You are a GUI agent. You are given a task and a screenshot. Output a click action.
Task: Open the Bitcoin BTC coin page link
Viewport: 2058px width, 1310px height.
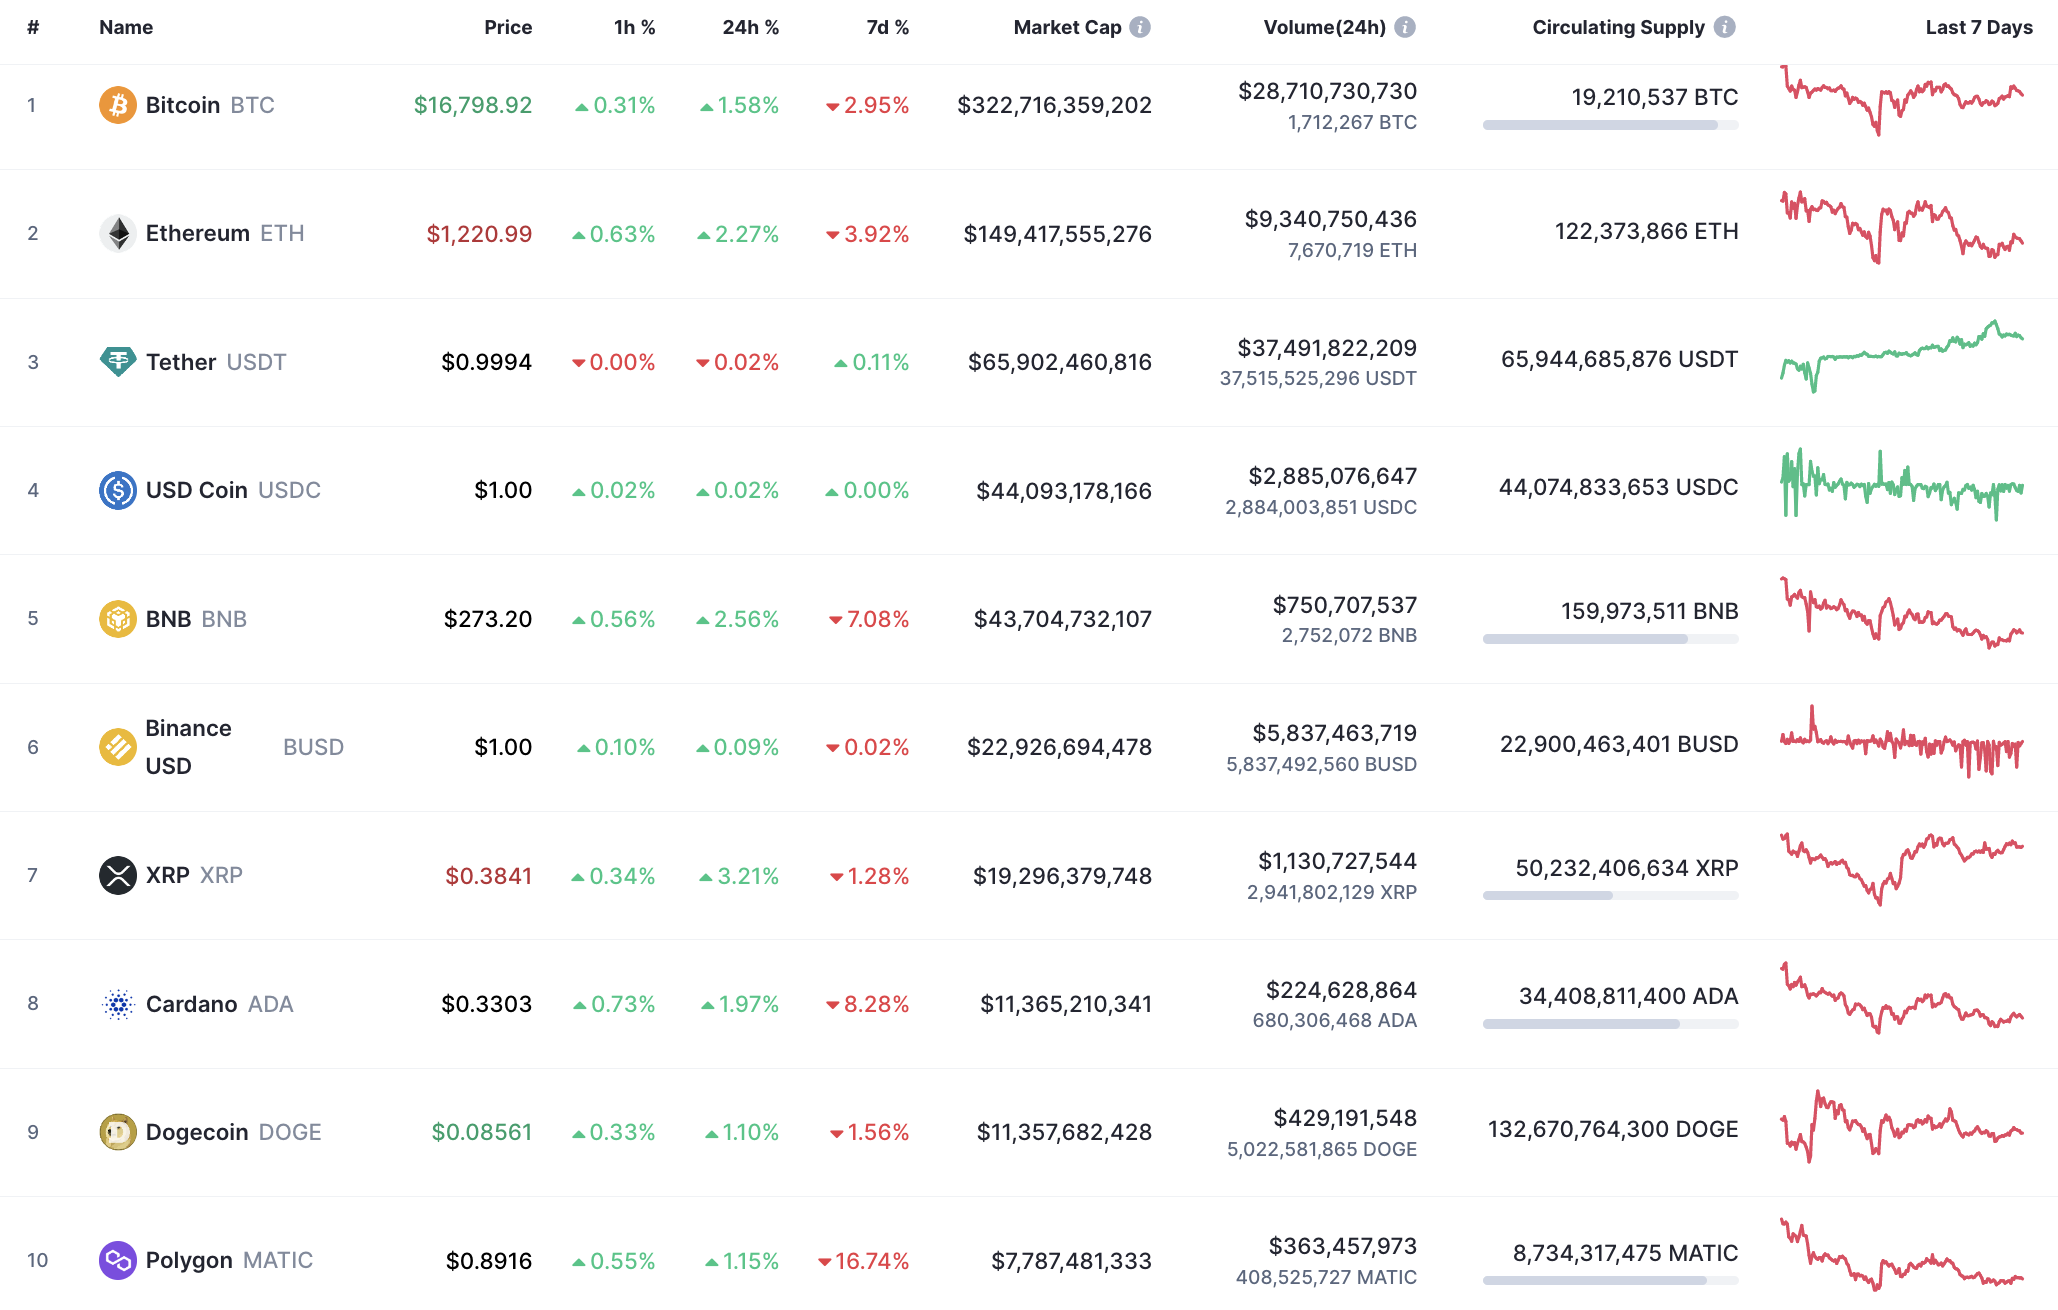point(183,104)
